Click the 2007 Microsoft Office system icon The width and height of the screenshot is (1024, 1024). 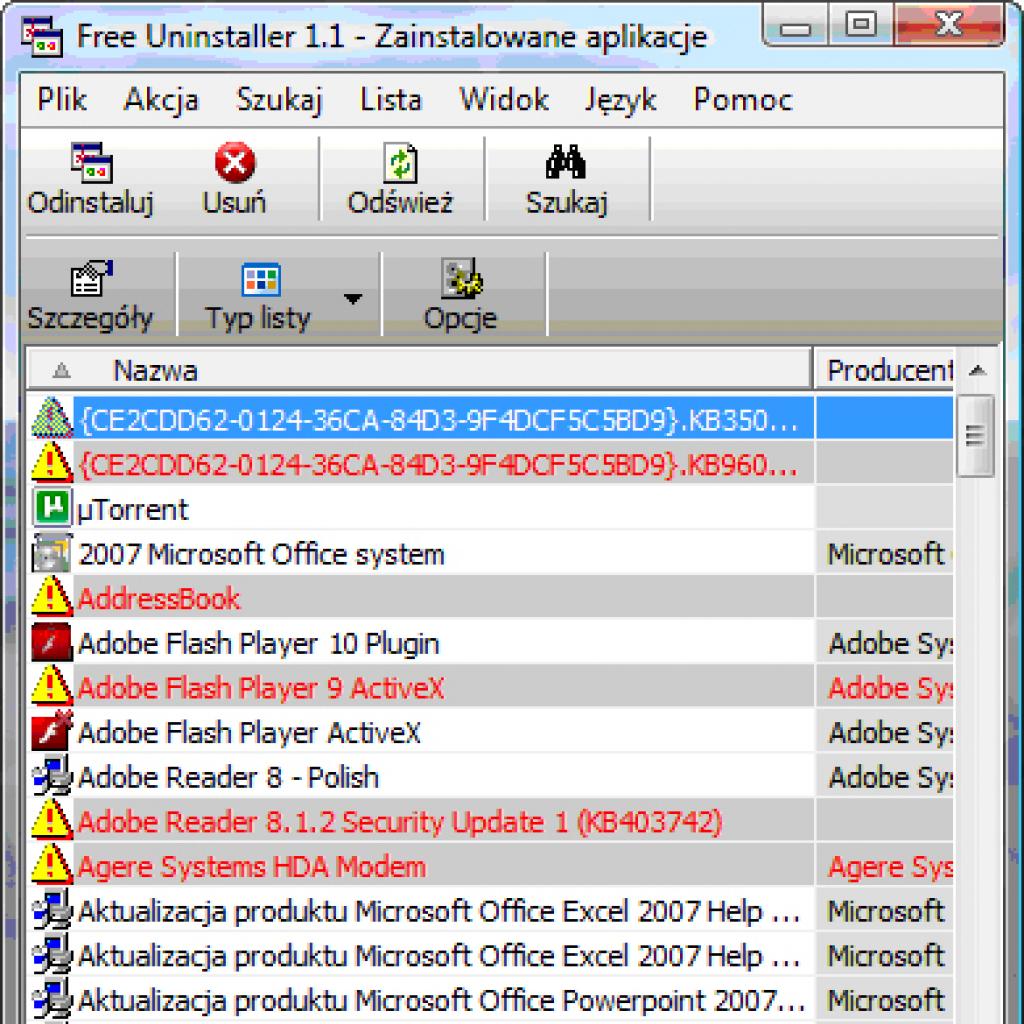[x=52, y=552]
